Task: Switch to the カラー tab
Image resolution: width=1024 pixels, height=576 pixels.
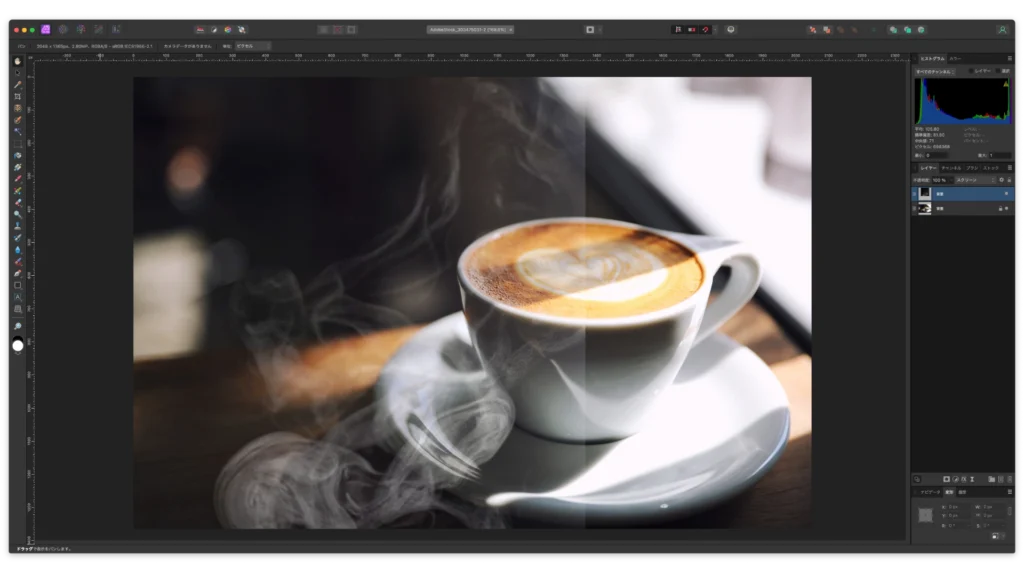Action: [955, 59]
